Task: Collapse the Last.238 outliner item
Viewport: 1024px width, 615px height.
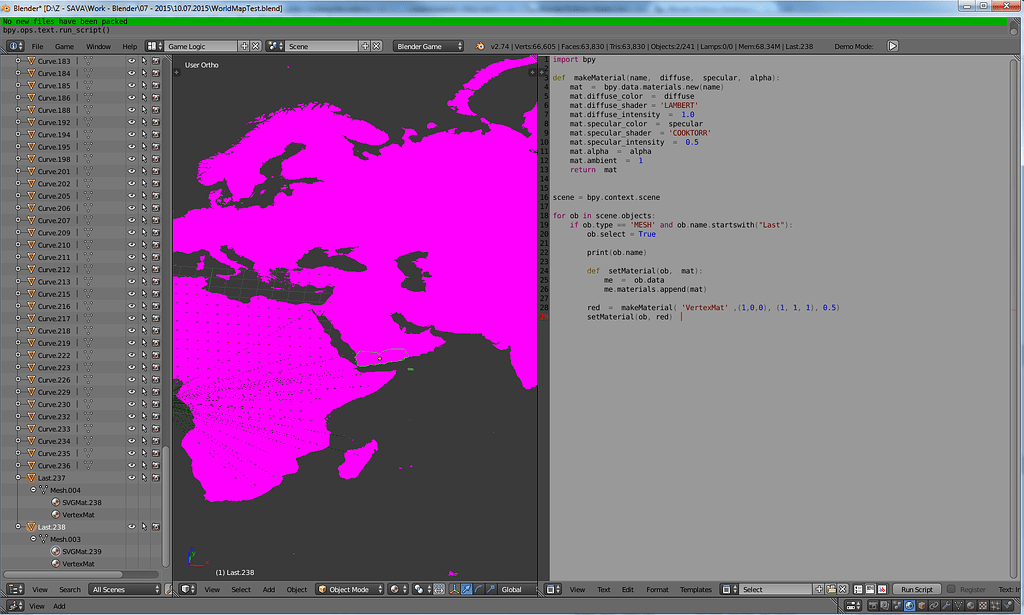Action: (x=18, y=527)
